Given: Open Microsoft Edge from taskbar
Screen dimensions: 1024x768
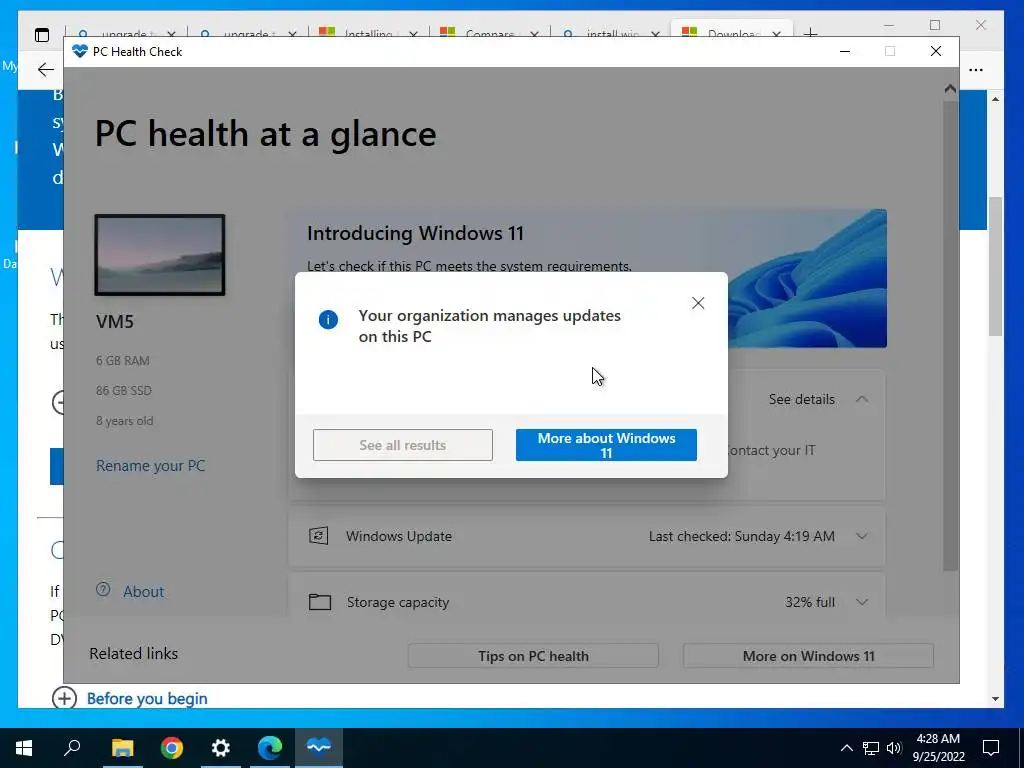Looking at the screenshot, I should tap(270, 748).
